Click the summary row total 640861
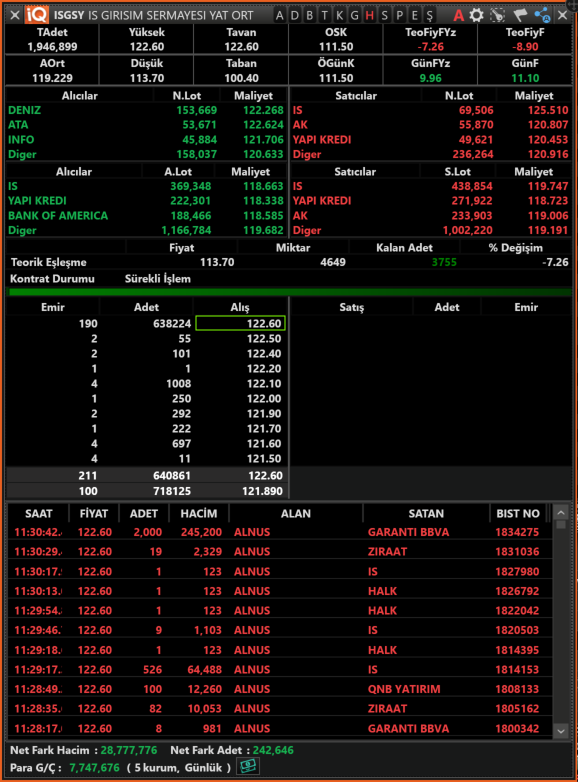The height and width of the screenshot is (782, 578). (172, 476)
